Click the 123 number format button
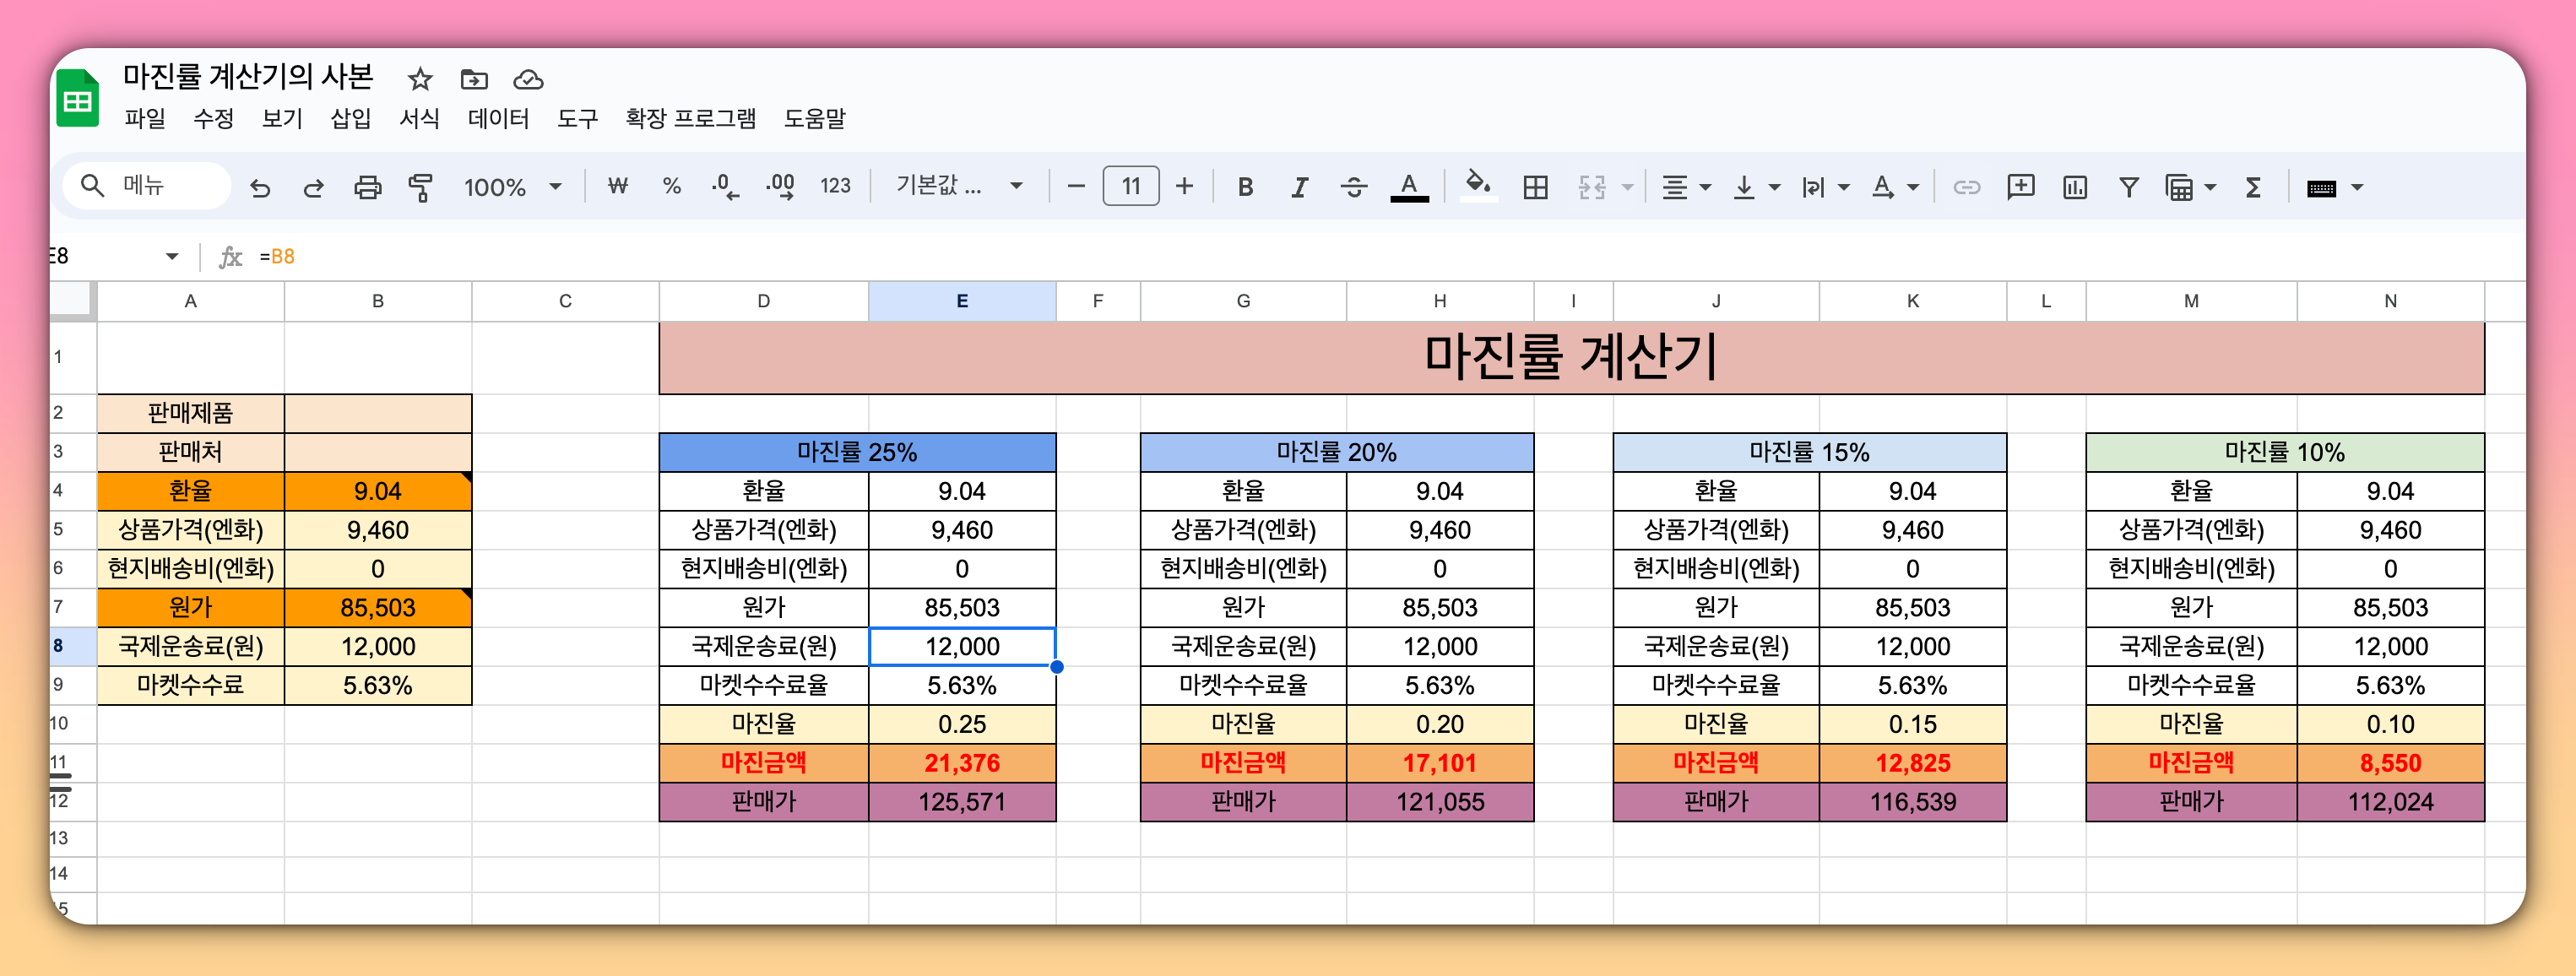 835,186
